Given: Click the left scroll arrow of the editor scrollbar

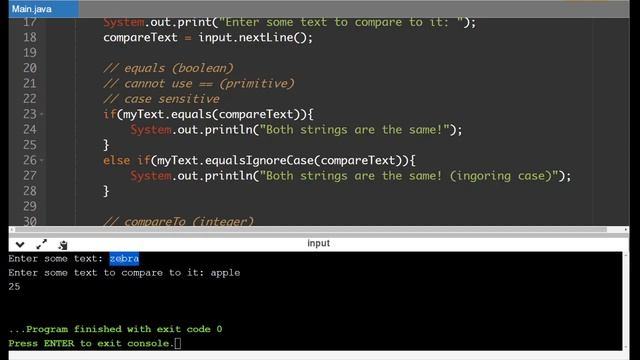Looking at the screenshot, I should click(11, 230).
